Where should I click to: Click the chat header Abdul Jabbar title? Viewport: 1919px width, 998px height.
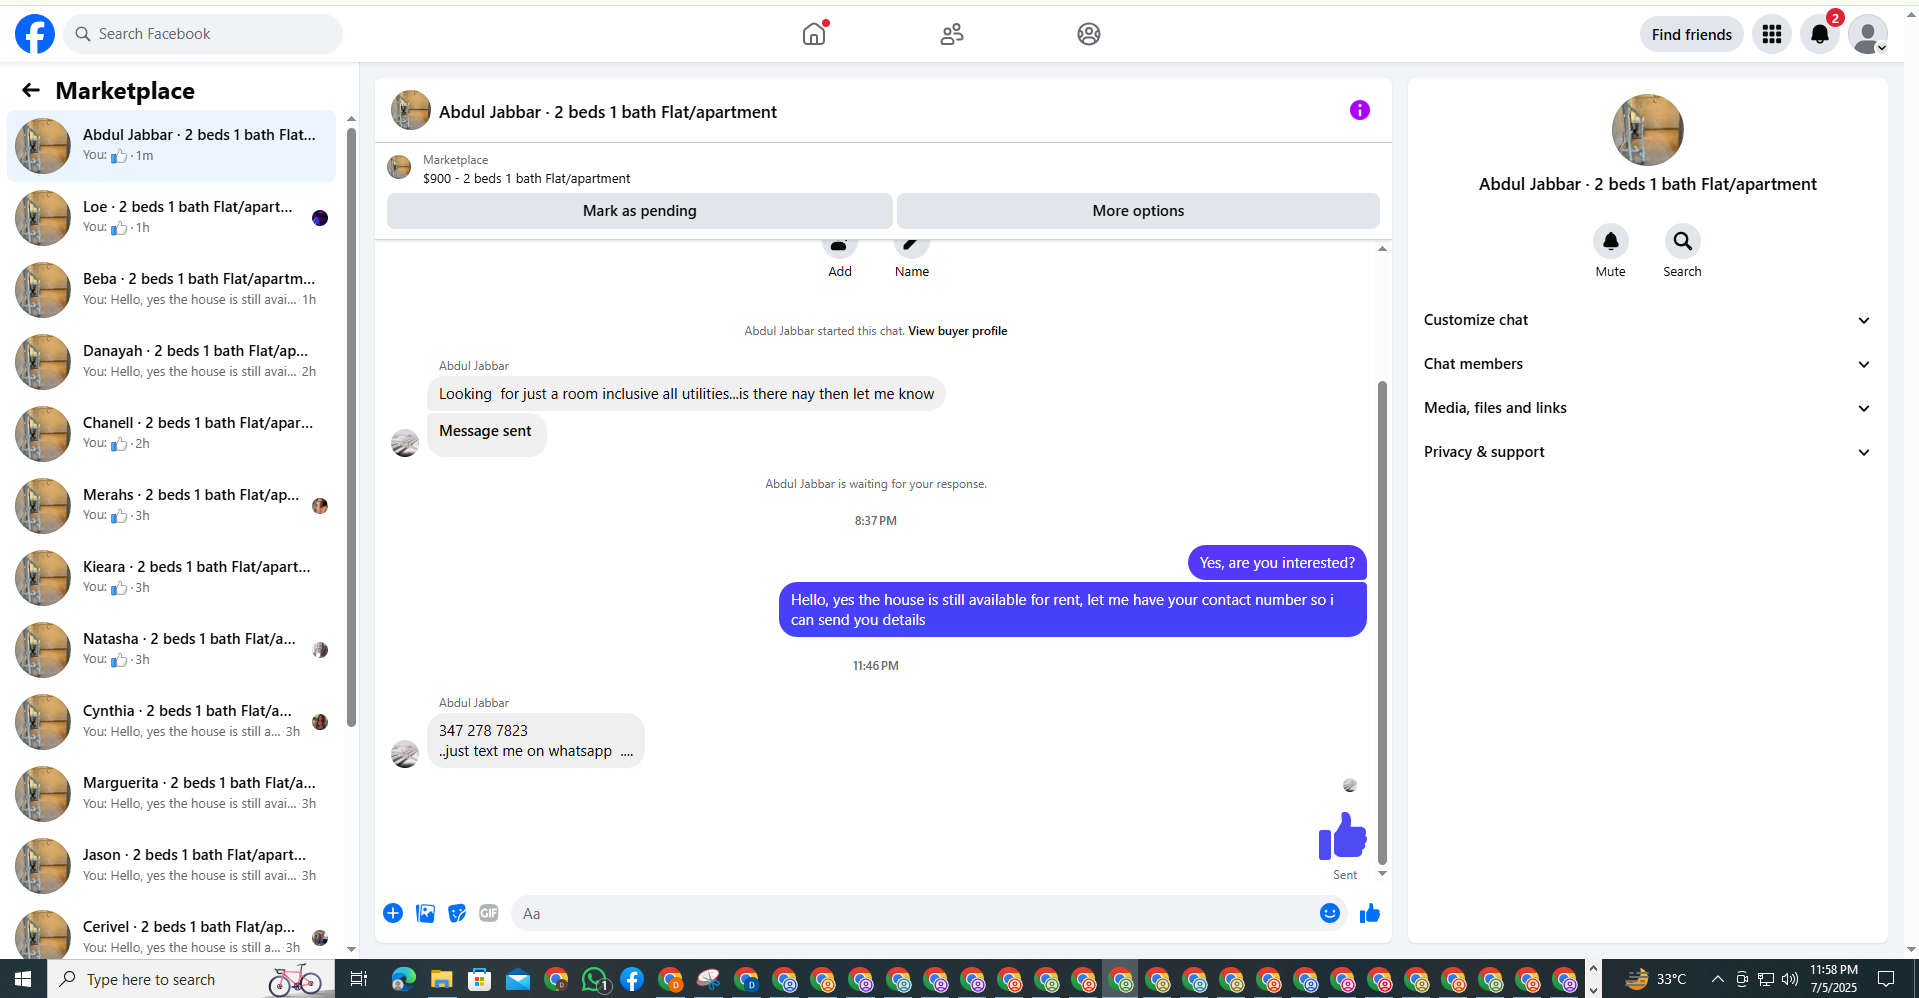point(608,112)
